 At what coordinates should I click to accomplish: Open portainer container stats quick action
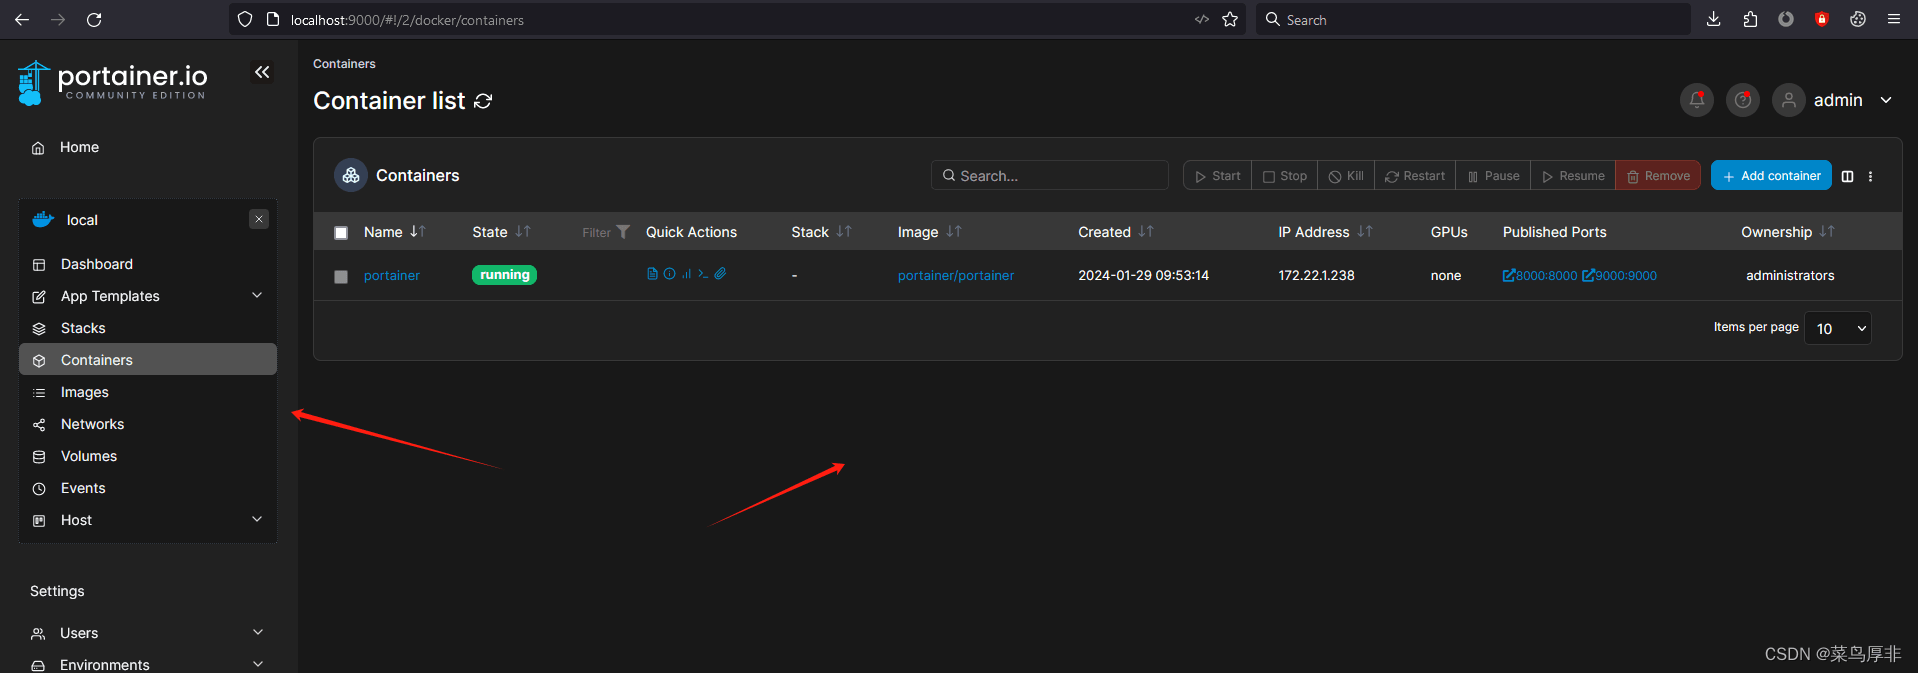point(687,274)
